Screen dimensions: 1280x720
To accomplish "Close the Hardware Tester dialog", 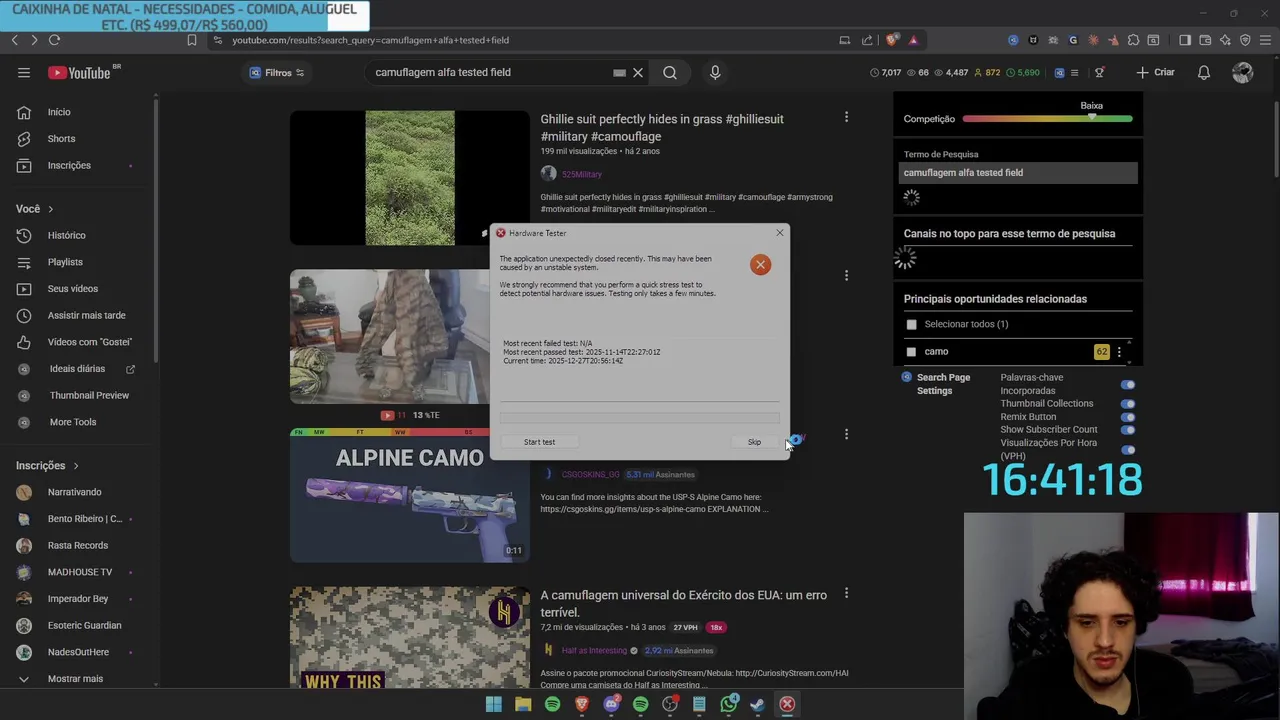I will click(x=780, y=233).
